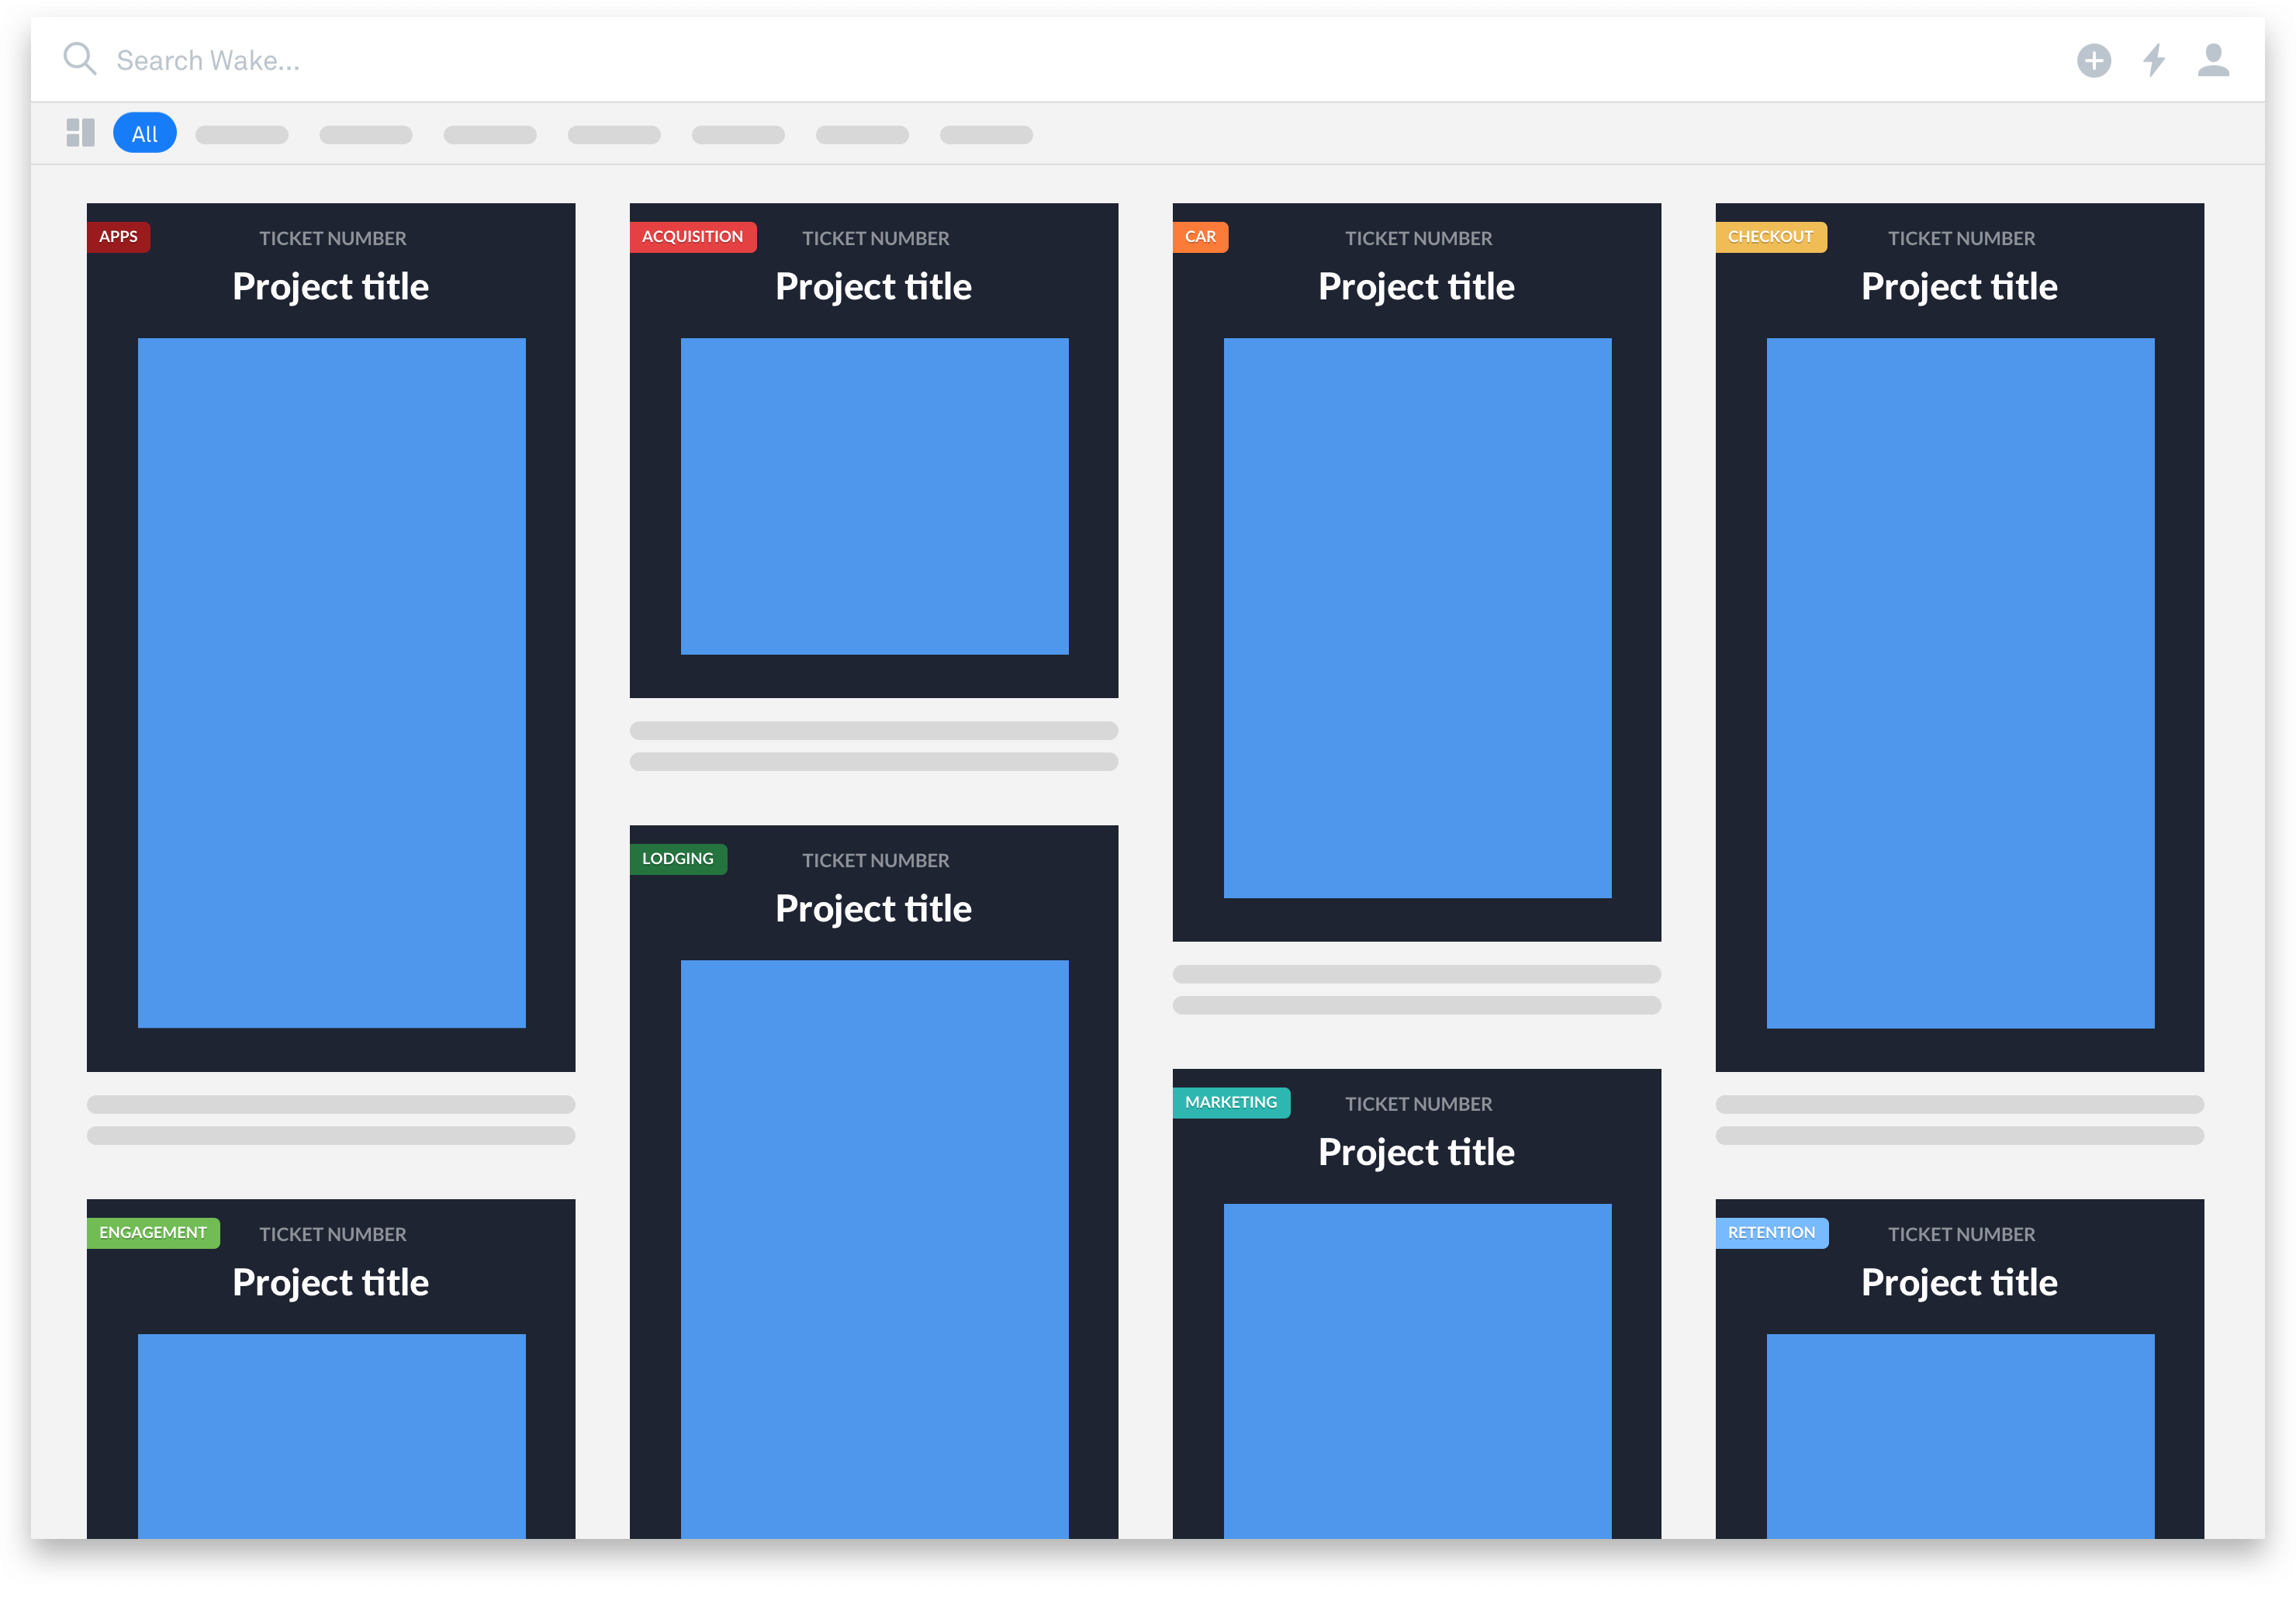This screenshot has width=2296, height=1601.
Task: Open the ACQUISITION project thumbnail
Action: pyautogui.click(x=874, y=497)
